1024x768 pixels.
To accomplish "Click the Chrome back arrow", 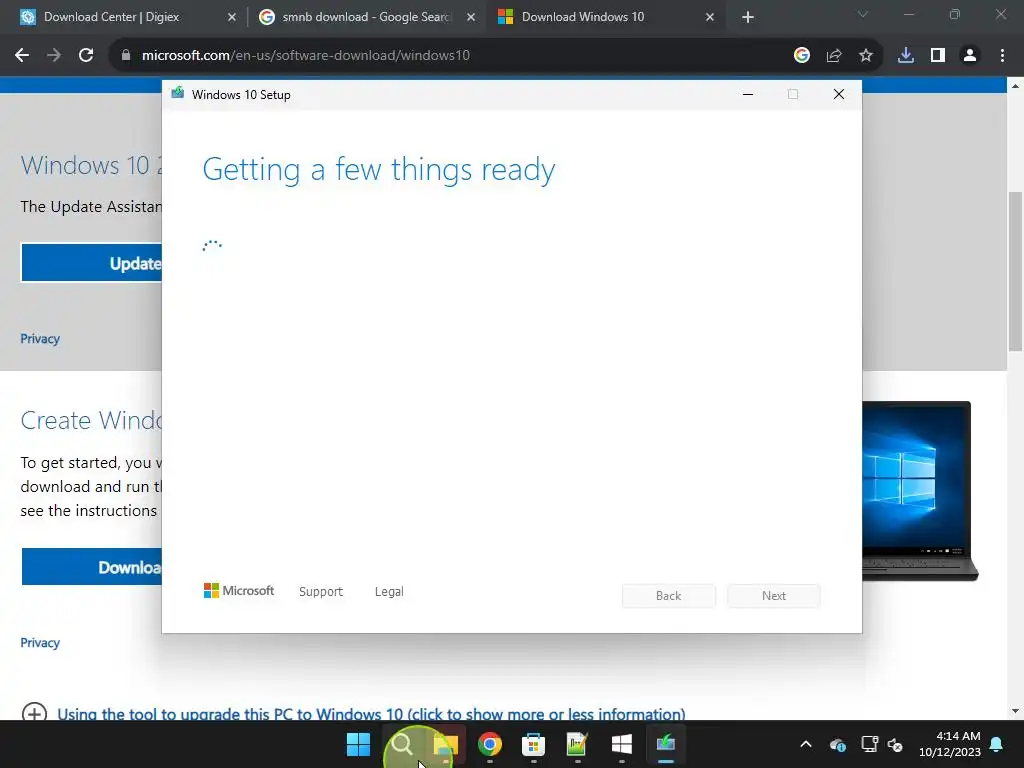I will (22, 56).
